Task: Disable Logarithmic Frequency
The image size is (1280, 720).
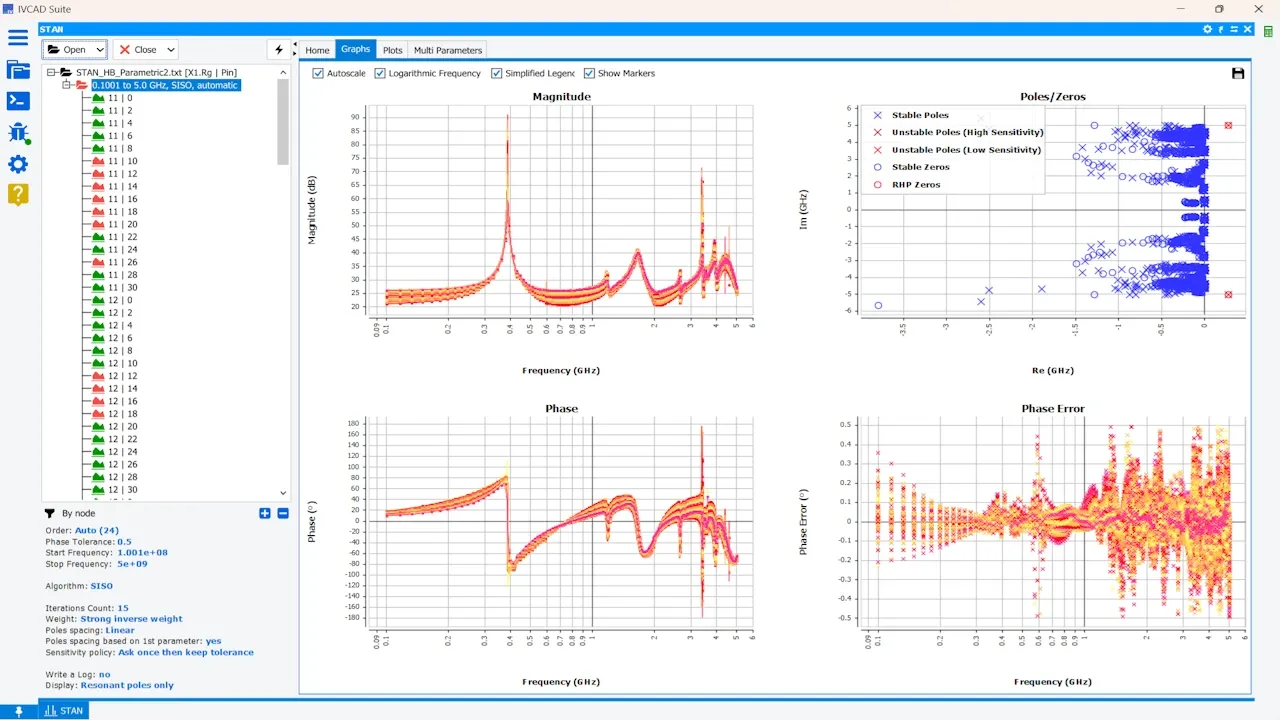Action: click(x=380, y=73)
